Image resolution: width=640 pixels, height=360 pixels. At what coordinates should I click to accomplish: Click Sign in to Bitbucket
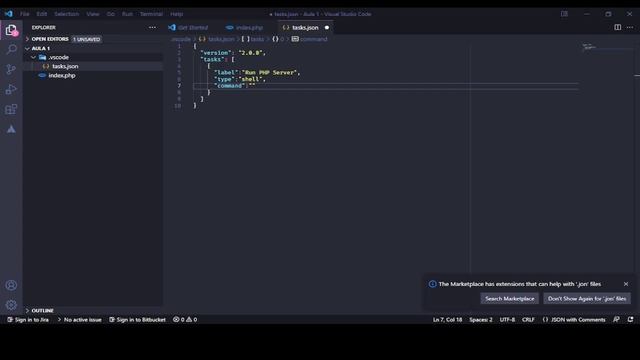[x=137, y=320]
